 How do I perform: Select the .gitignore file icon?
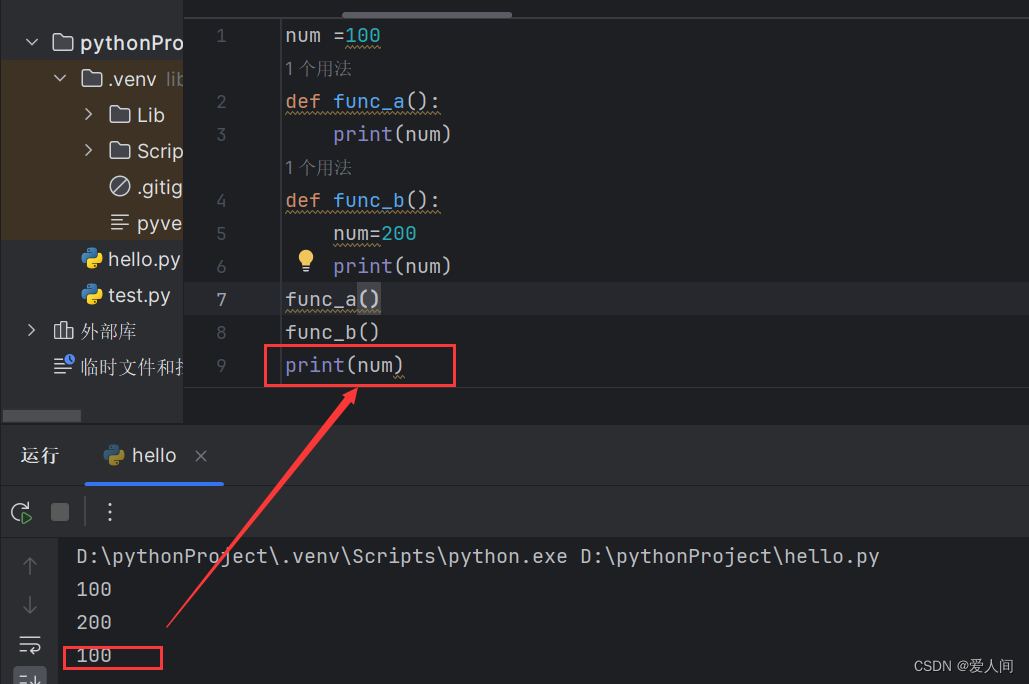[119, 186]
